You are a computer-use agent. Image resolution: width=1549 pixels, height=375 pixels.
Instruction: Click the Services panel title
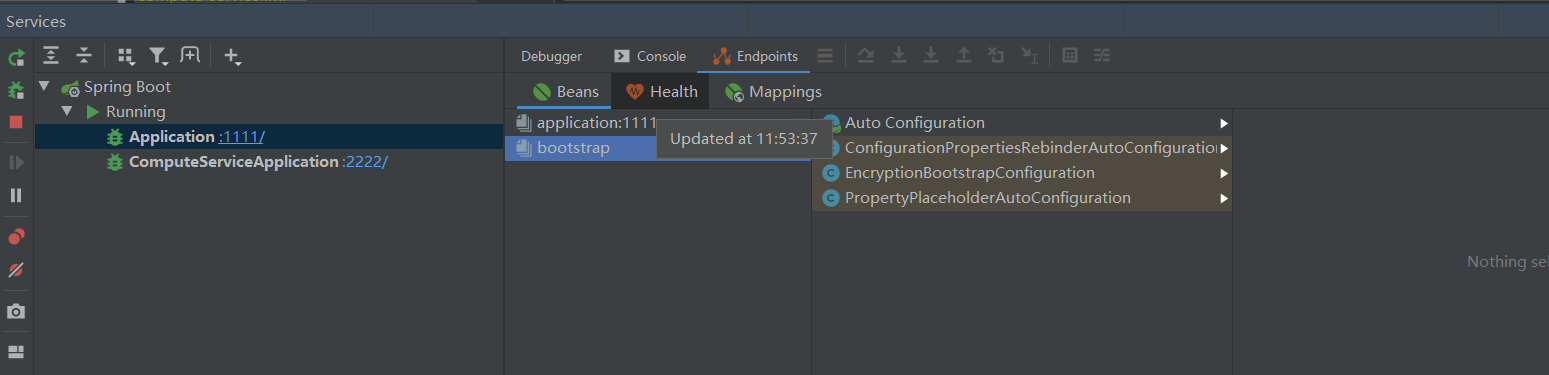[x=36, y=21]
